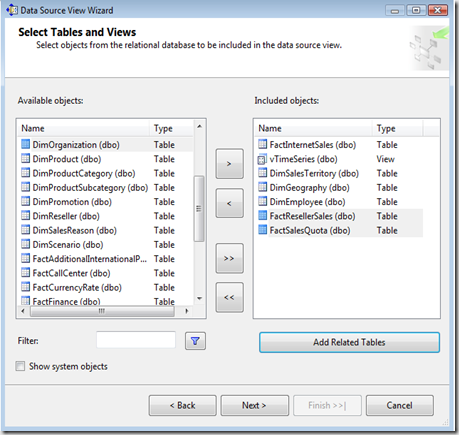Click the Add Related Tables button
Image resolution: width=459 pixels, height=435 pixels.
349,342
